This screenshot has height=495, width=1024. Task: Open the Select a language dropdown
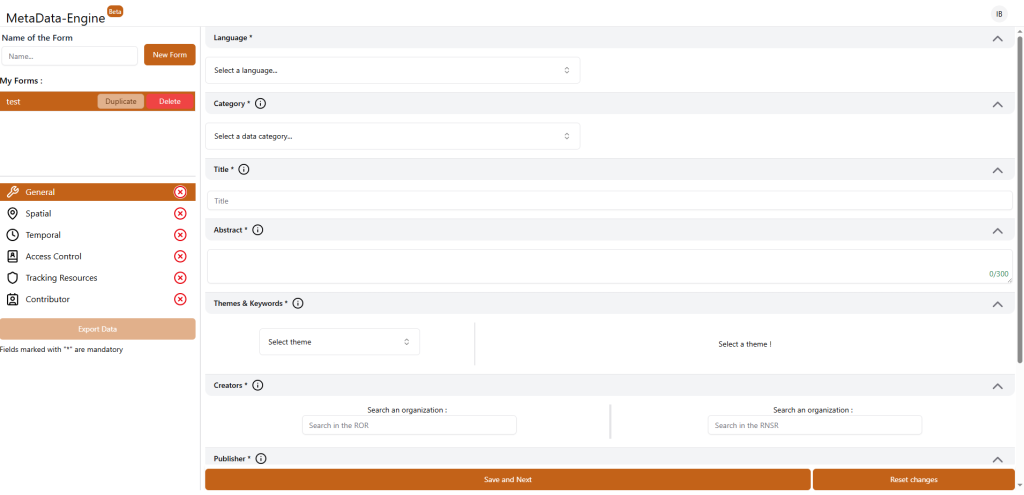(392, 70)
